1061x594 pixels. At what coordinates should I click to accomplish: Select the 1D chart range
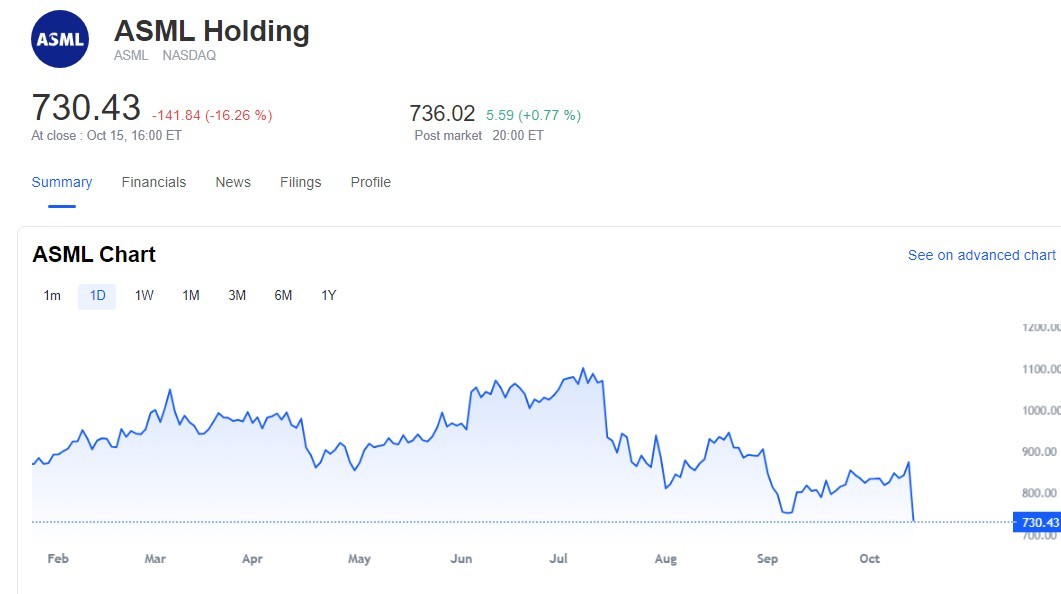[x=97, y=295]
